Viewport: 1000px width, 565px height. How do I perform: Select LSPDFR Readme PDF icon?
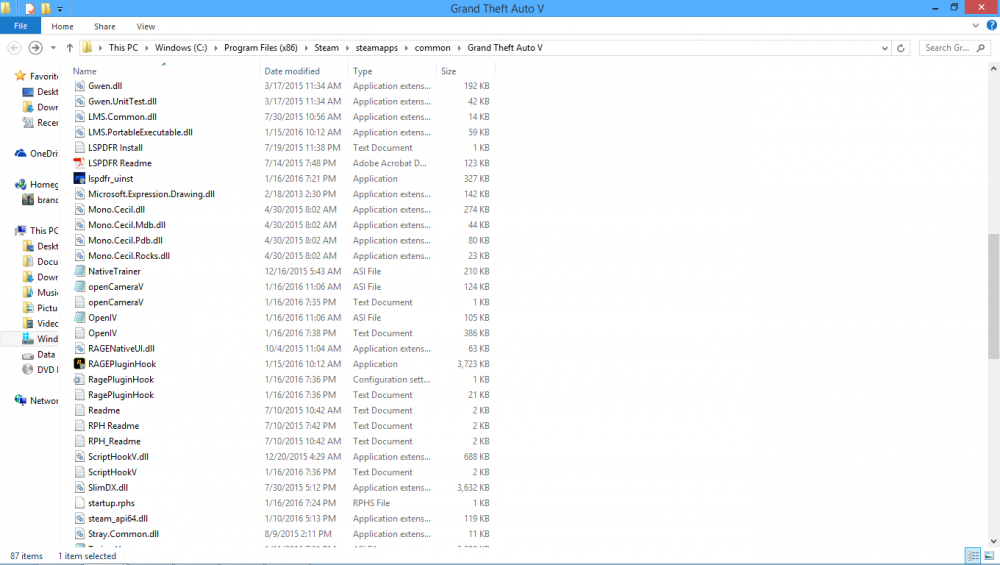tap(79, 163)
